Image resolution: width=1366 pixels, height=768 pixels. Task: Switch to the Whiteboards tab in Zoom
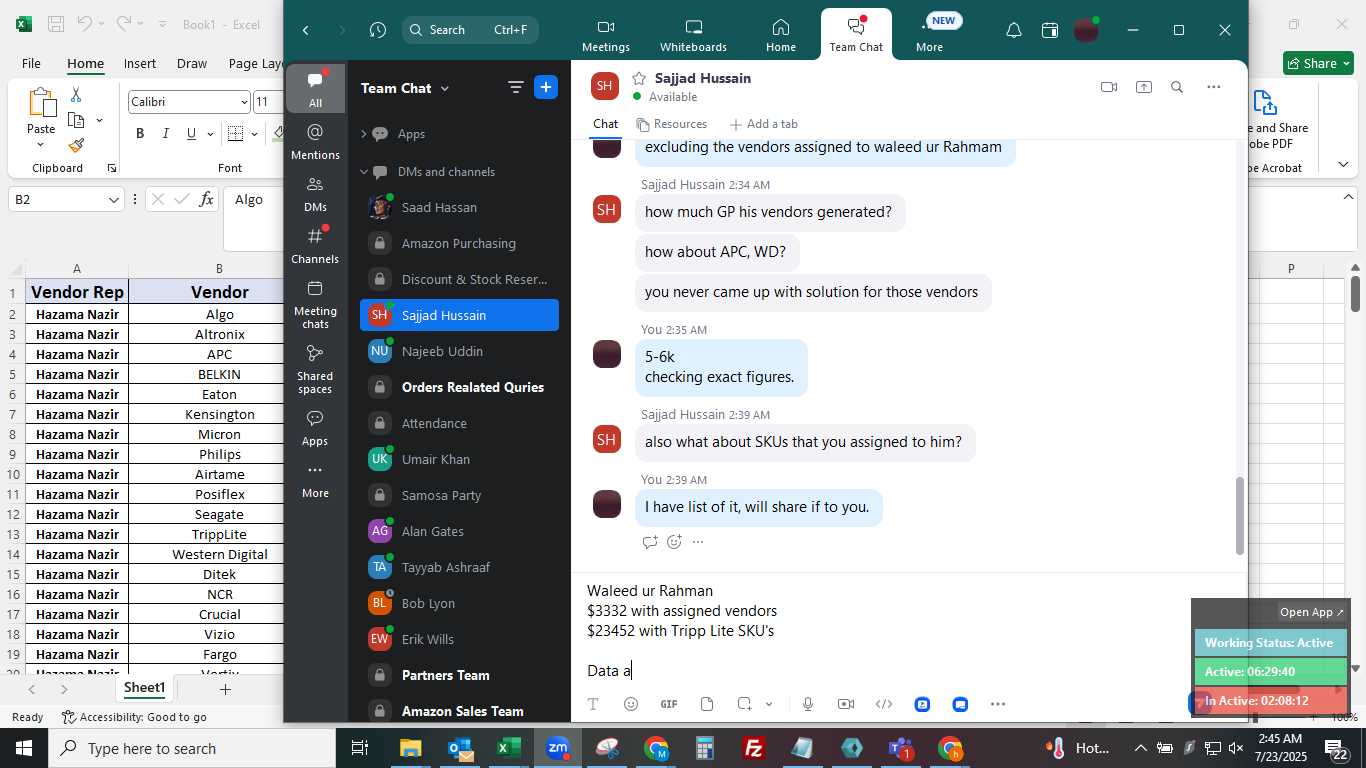tap(693, 35)
